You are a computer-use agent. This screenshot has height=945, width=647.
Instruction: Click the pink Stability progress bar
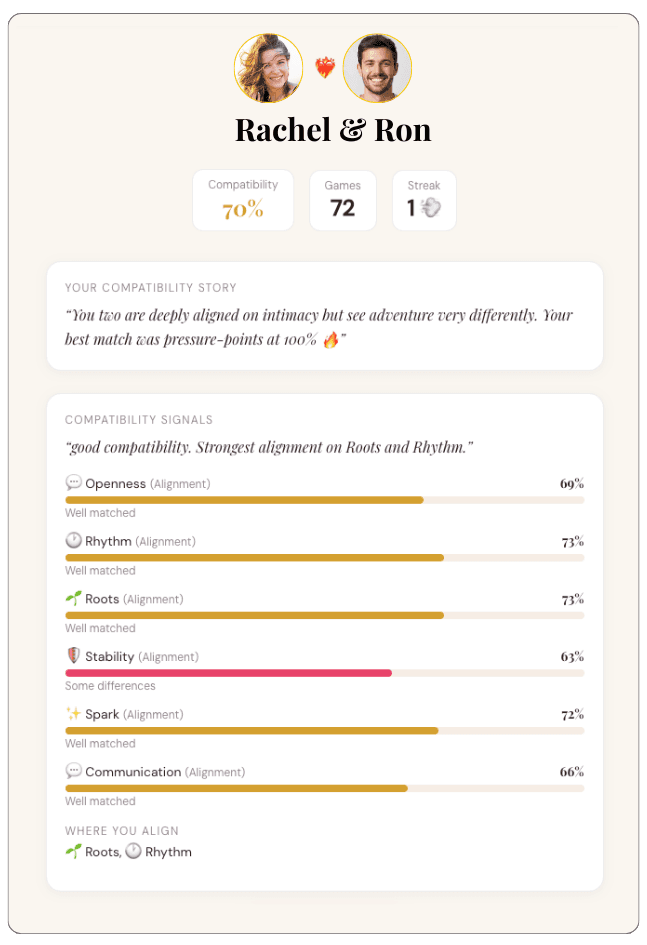click(x=227, y=673)
